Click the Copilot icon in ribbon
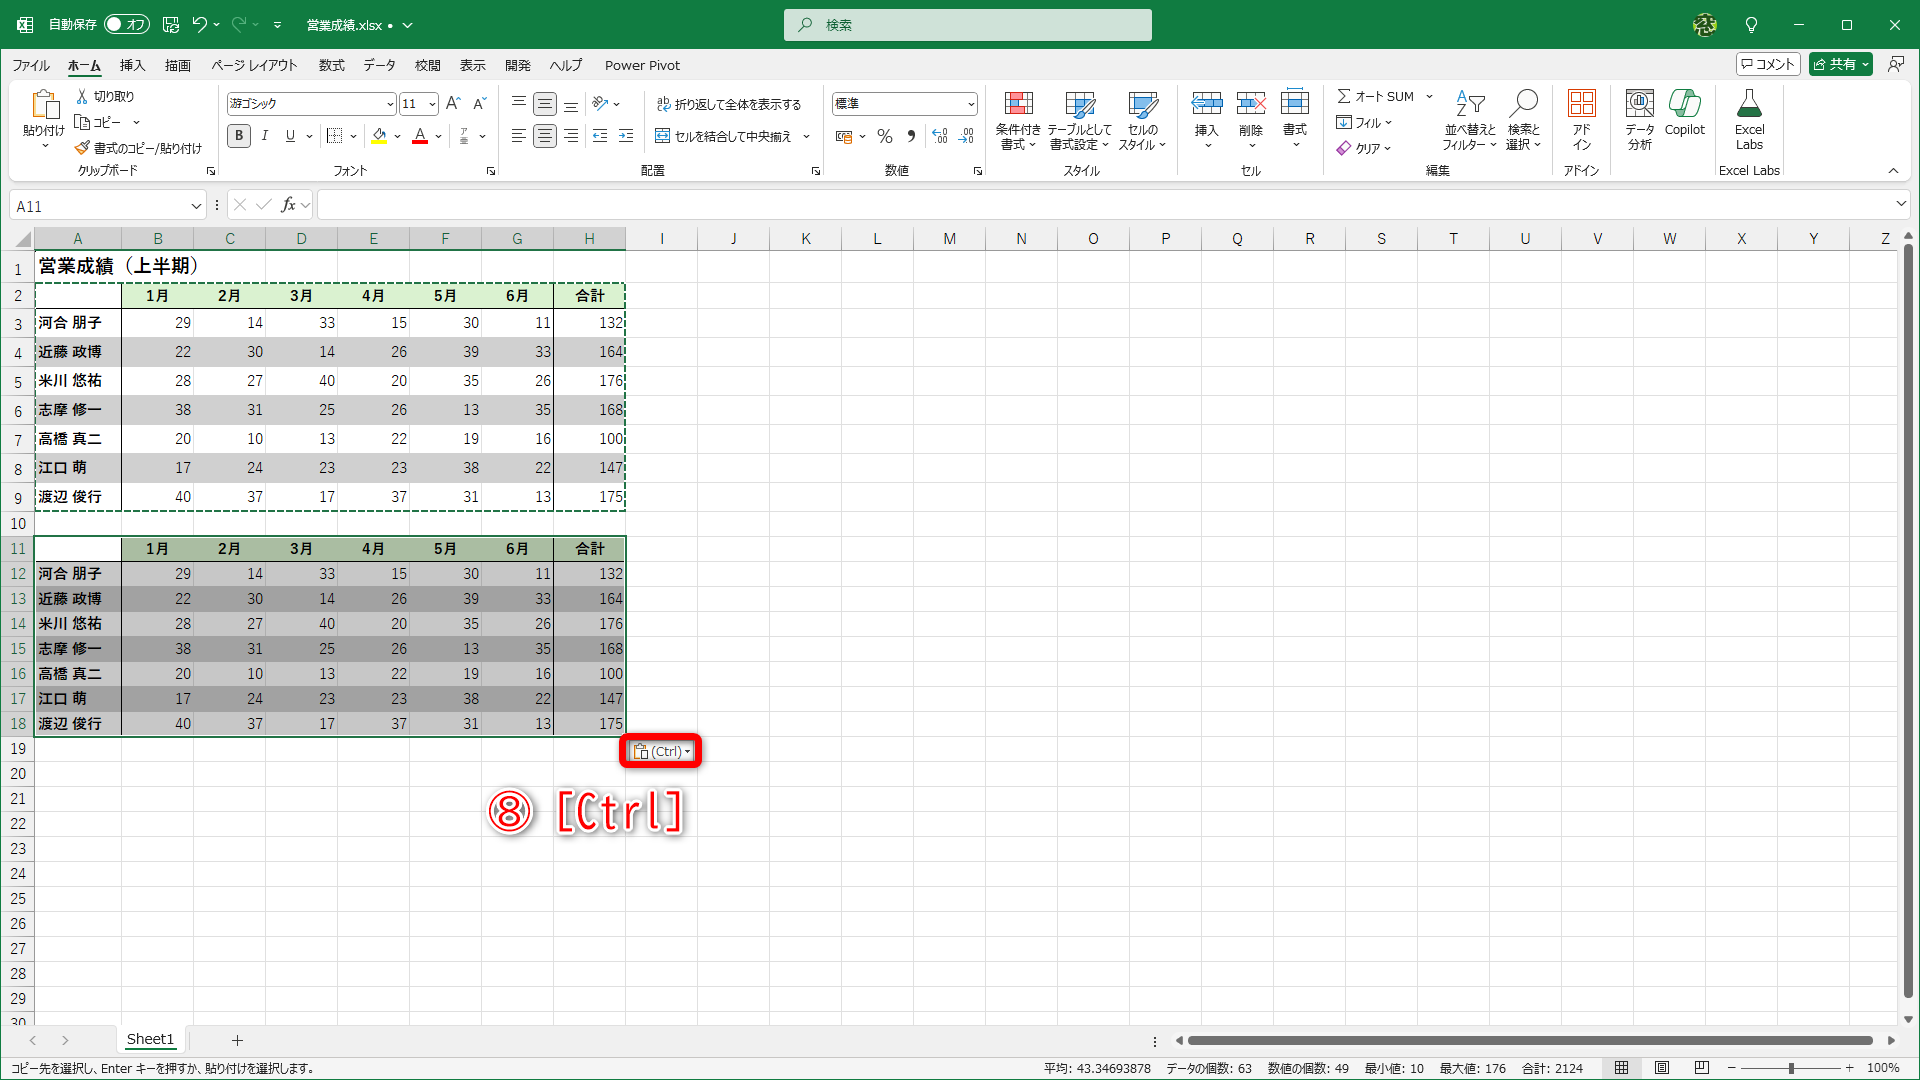The image size is (1920, 1080). coord(1684,104)
